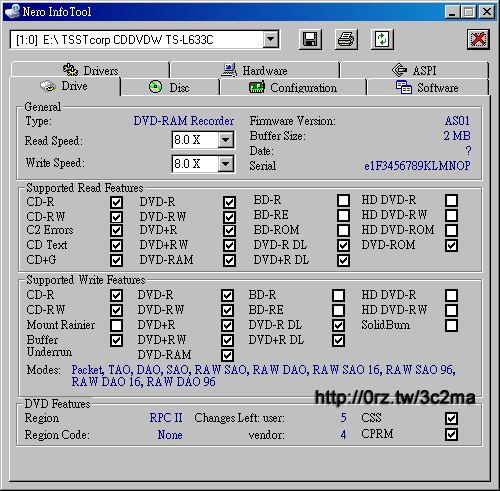Viewport: 500px width, 491px height.
Task: Toggle the CPRM checkbox
Action: [x=451, y=434]
